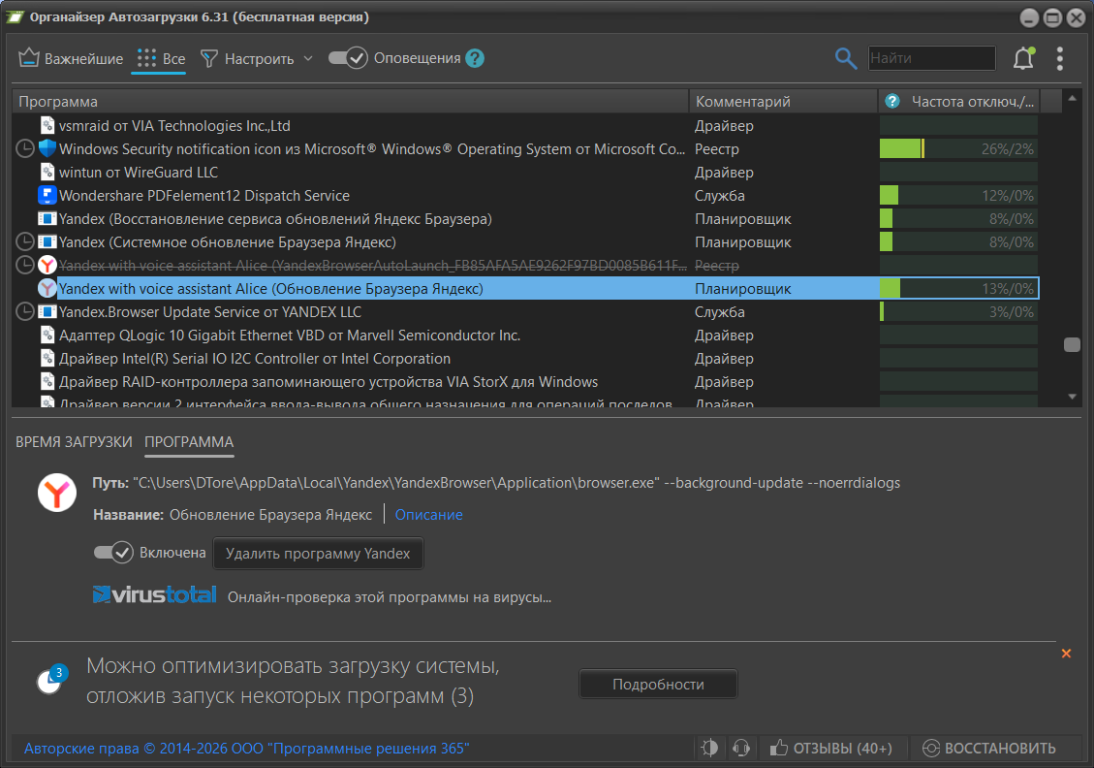Close the optimization tip with orange X
This screenshot has height=768, width=1094.
point(1066,653)
